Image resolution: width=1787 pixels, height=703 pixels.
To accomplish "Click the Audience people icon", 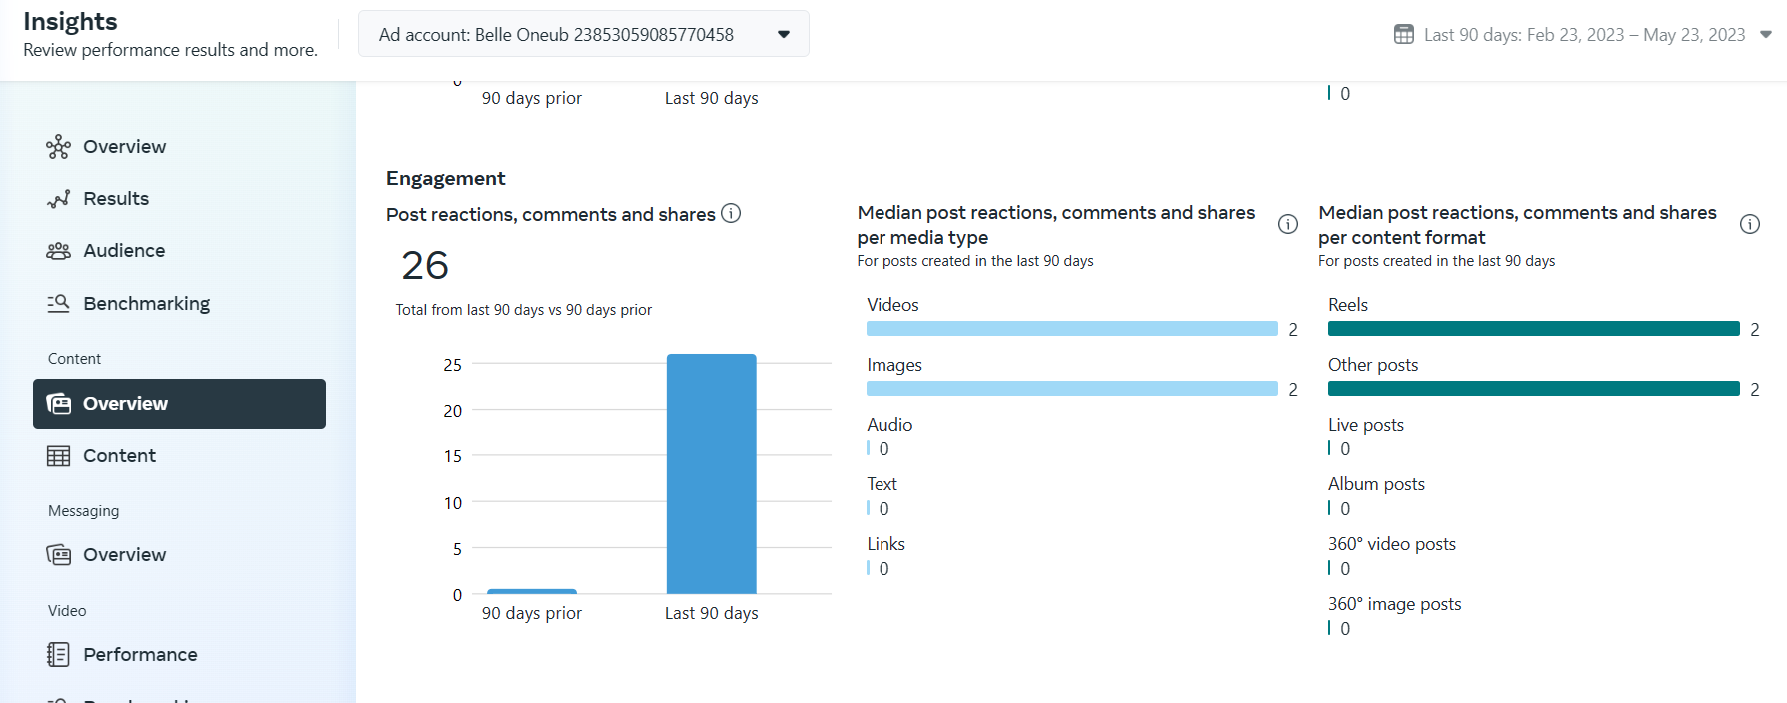I will 58,251.
